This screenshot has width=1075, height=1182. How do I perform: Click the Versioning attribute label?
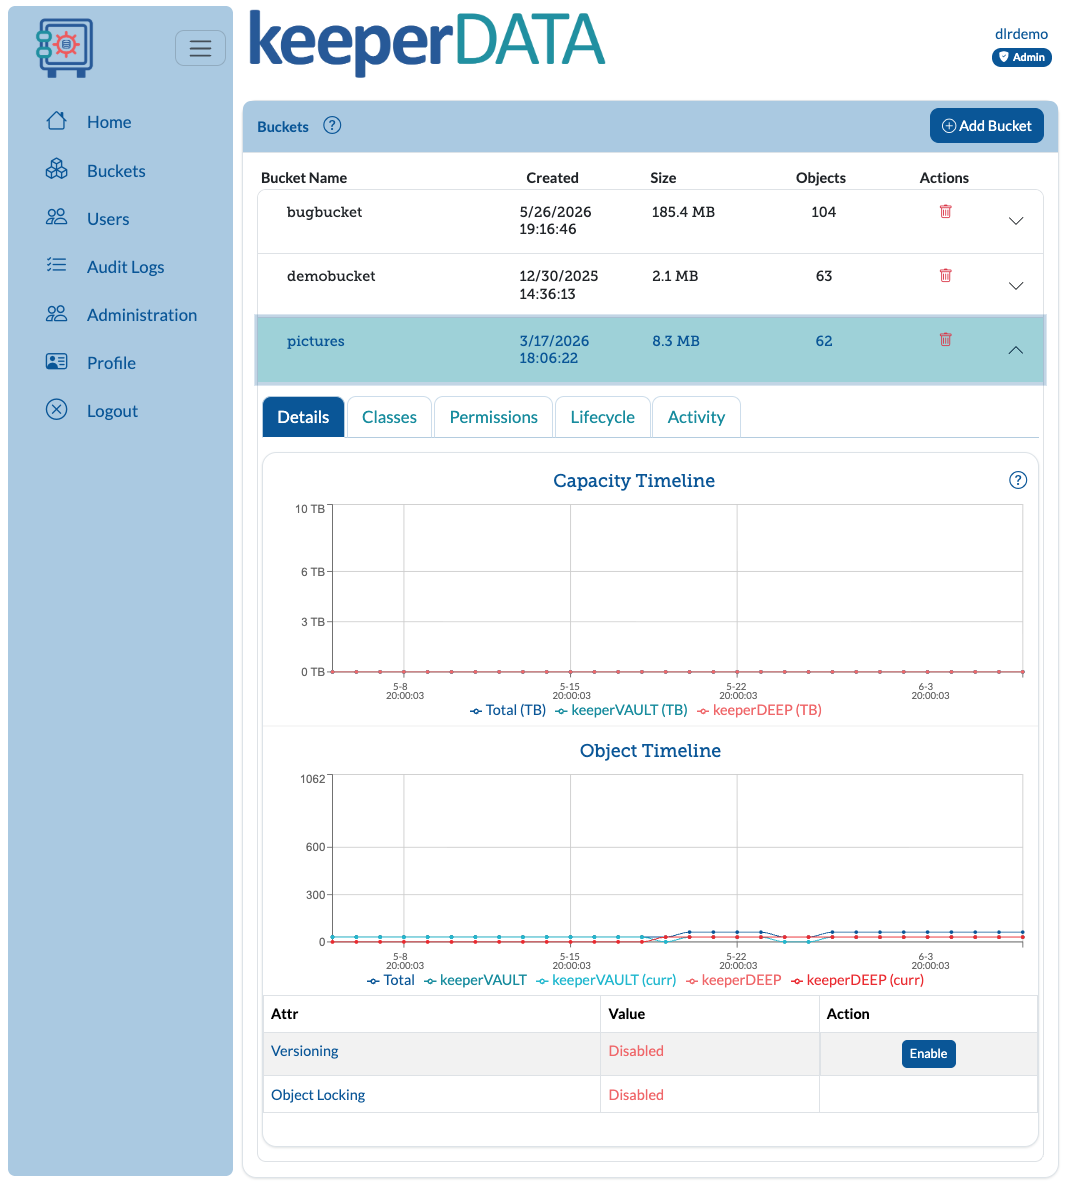pos(305,1051)
